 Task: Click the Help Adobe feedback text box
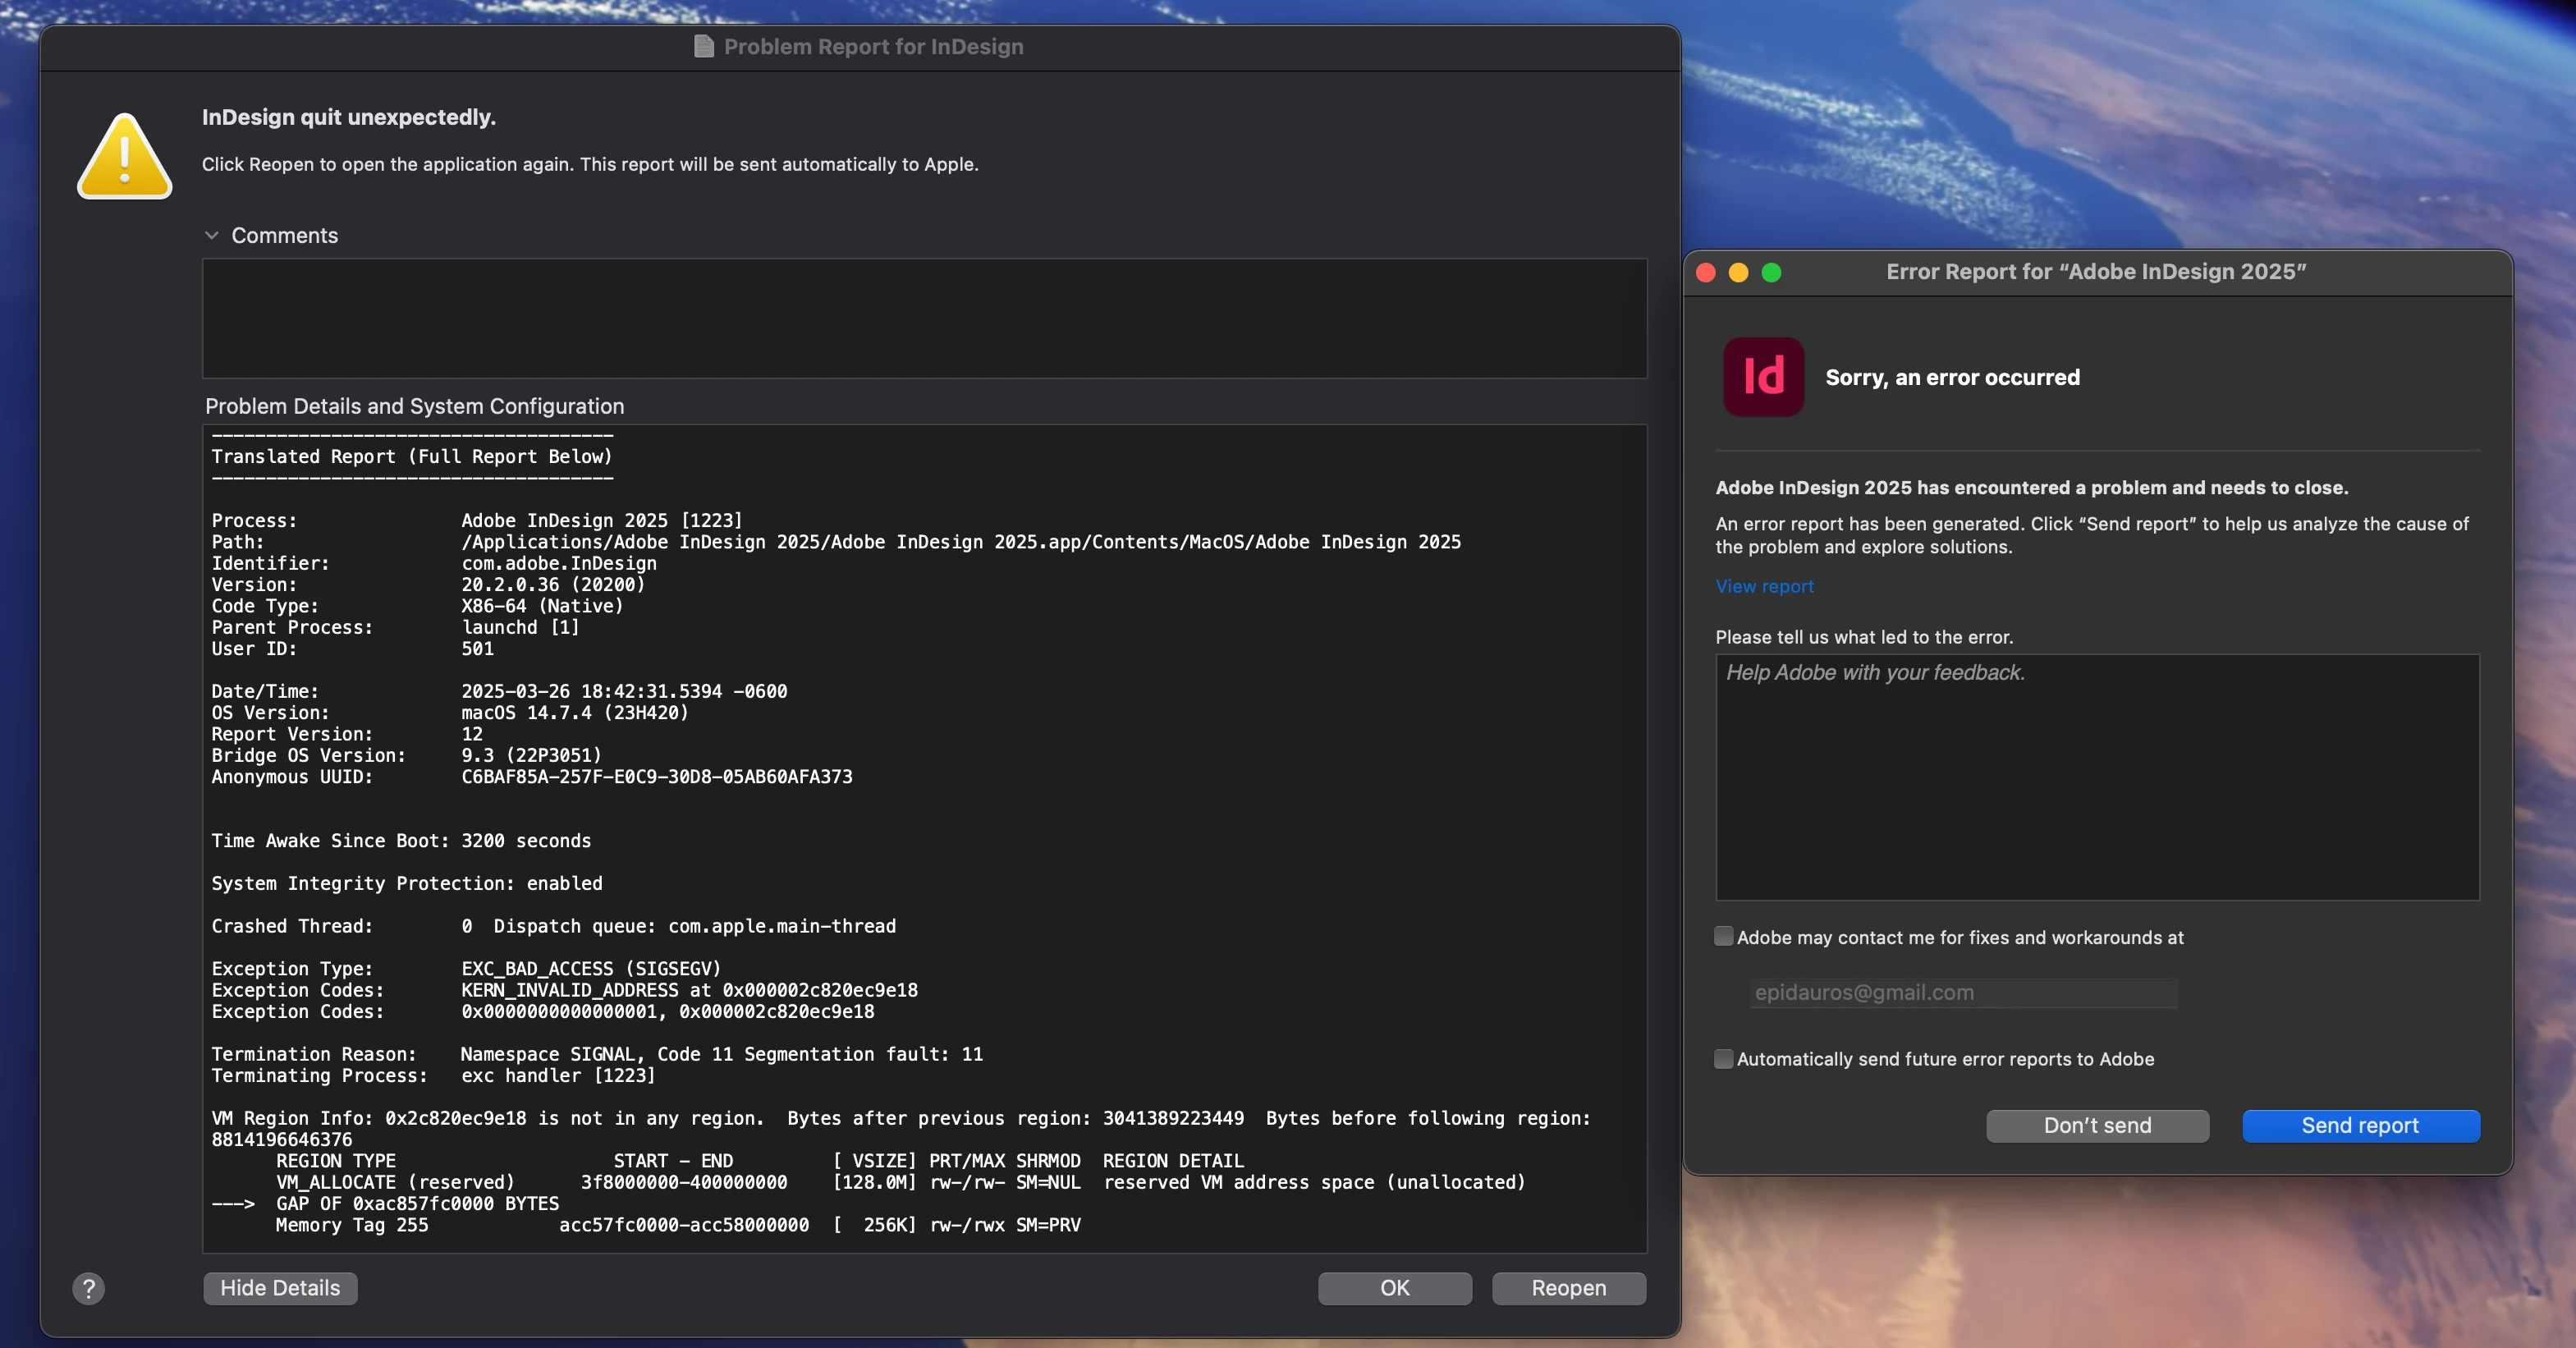point(2097,778)
